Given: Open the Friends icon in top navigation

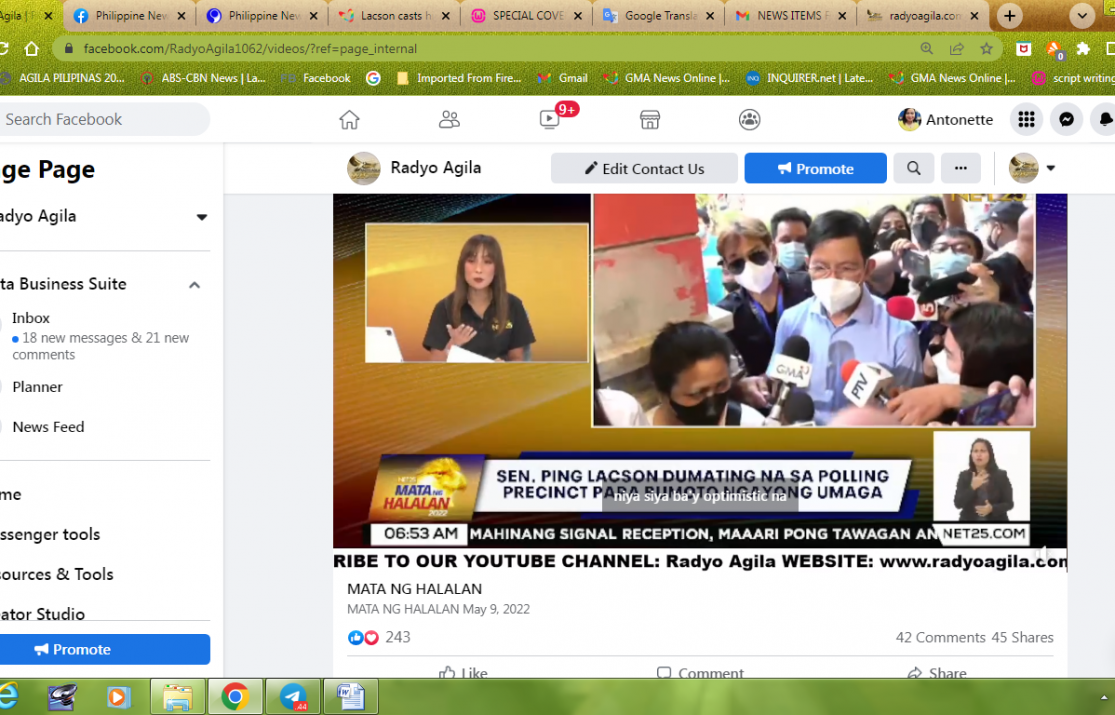Looking at the screenshot, I should [449, 120].
